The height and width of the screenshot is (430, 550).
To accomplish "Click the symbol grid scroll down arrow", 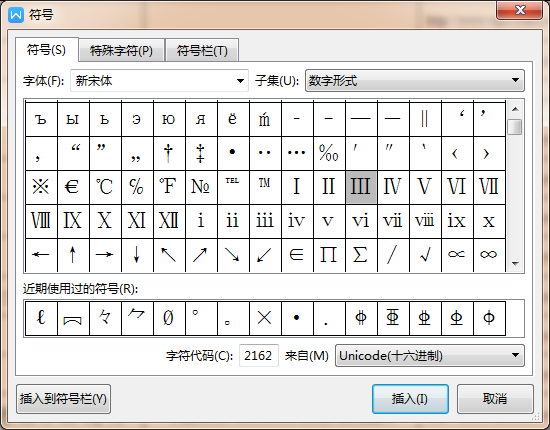I will click(515, 263).
